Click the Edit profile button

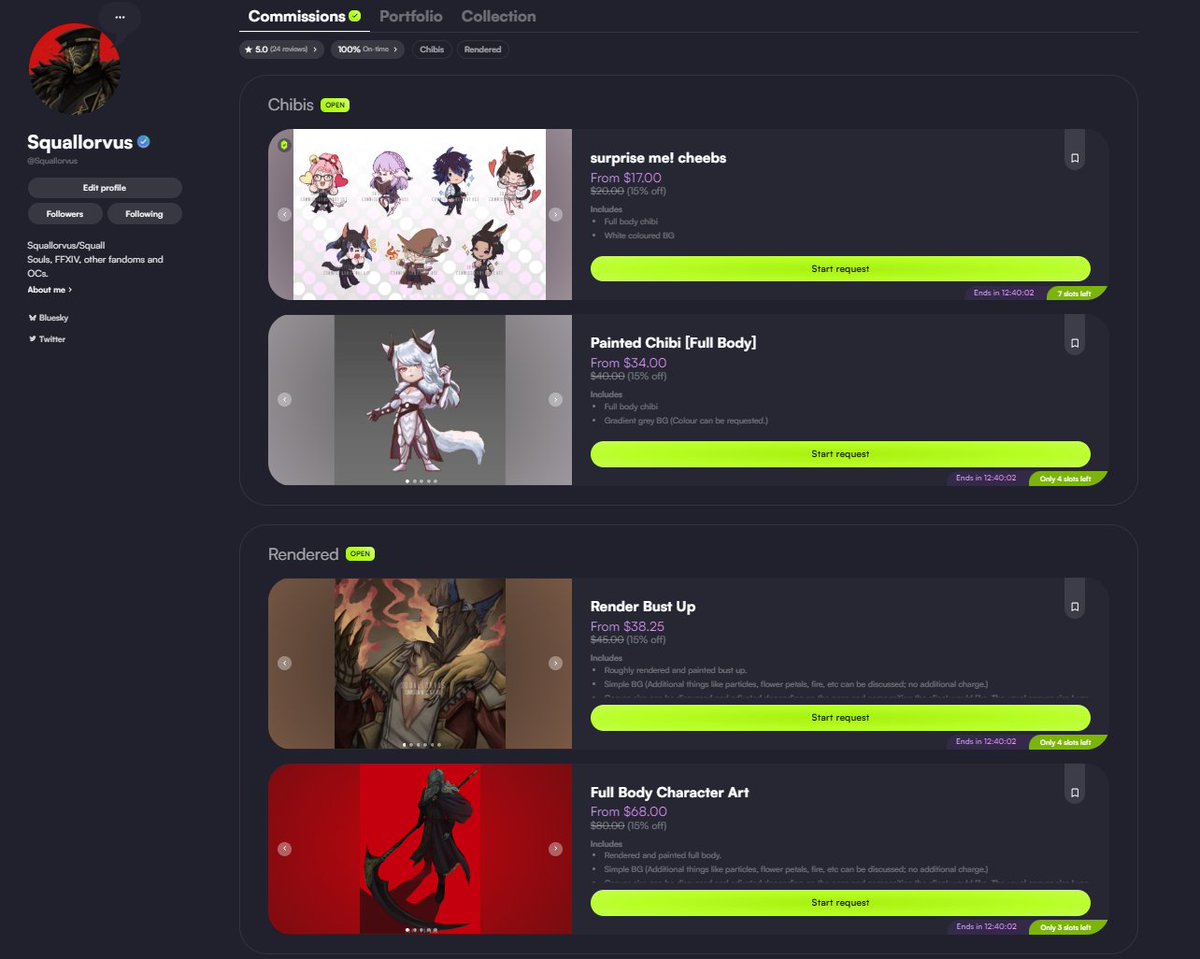tap(105, 188)
